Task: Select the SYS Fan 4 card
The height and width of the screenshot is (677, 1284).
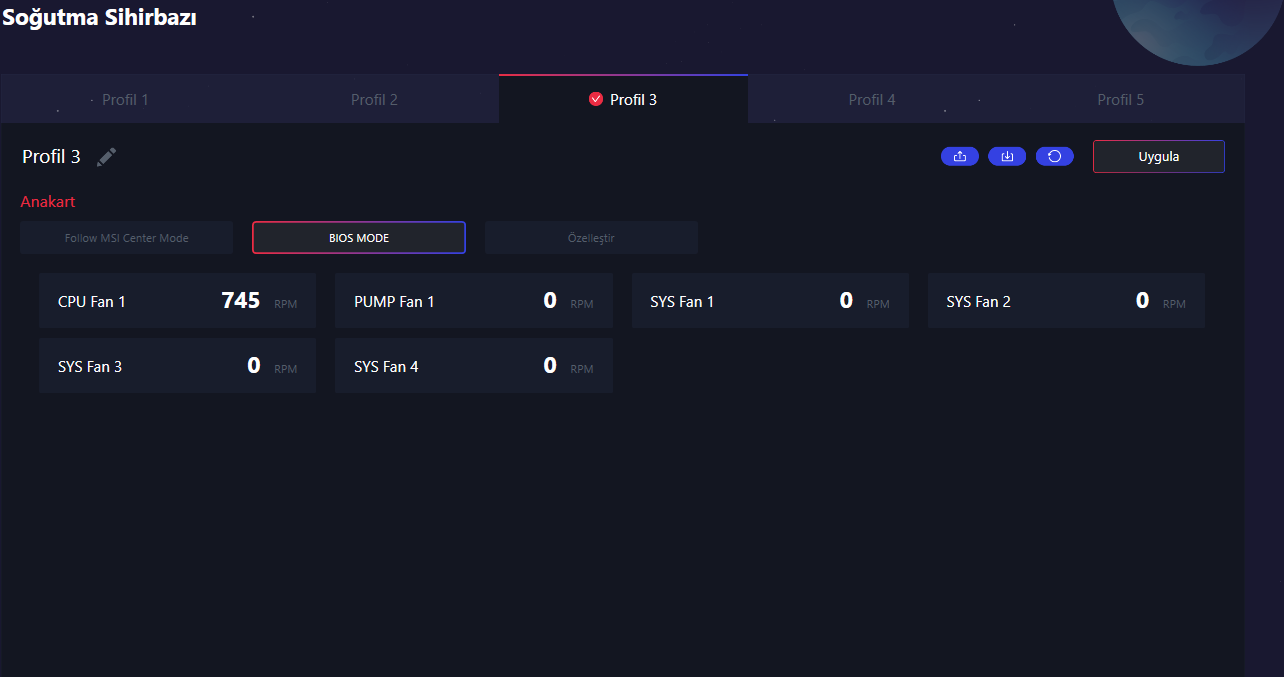Action: click(x=474, y=366)
